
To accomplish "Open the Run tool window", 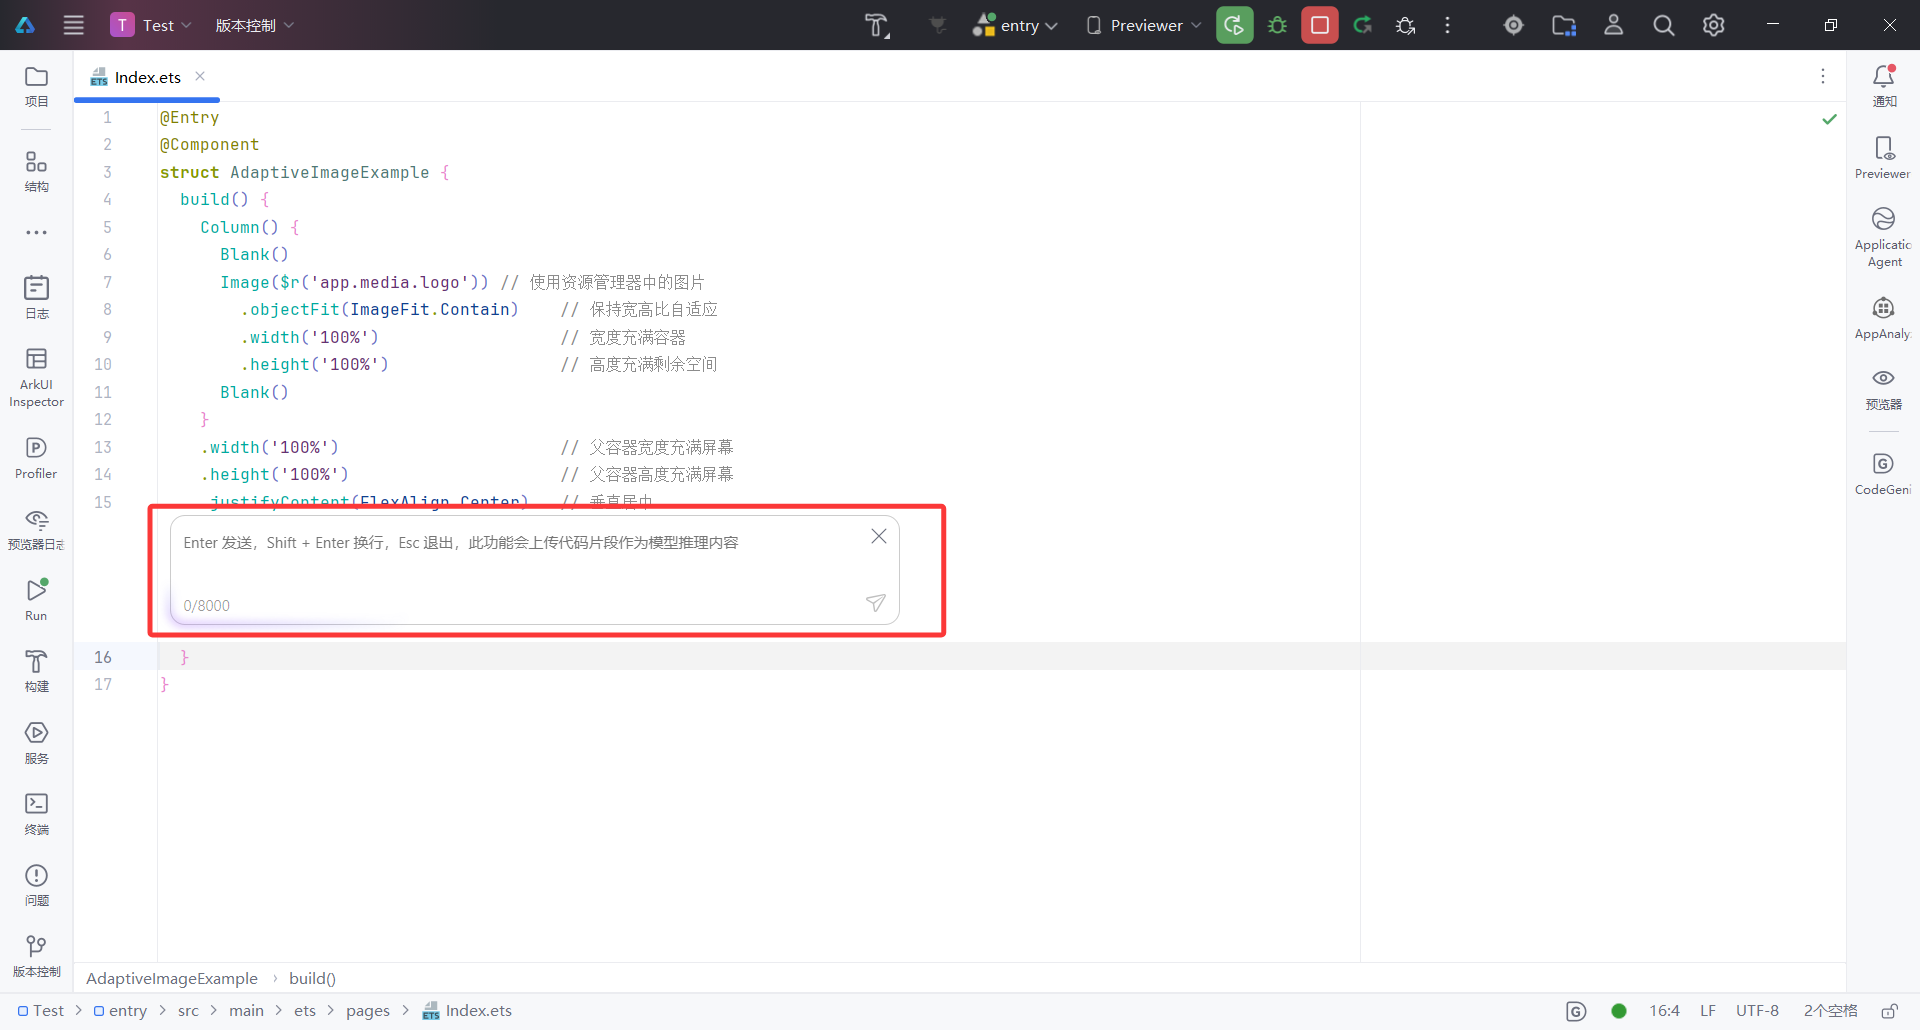I will pos(36,600).
